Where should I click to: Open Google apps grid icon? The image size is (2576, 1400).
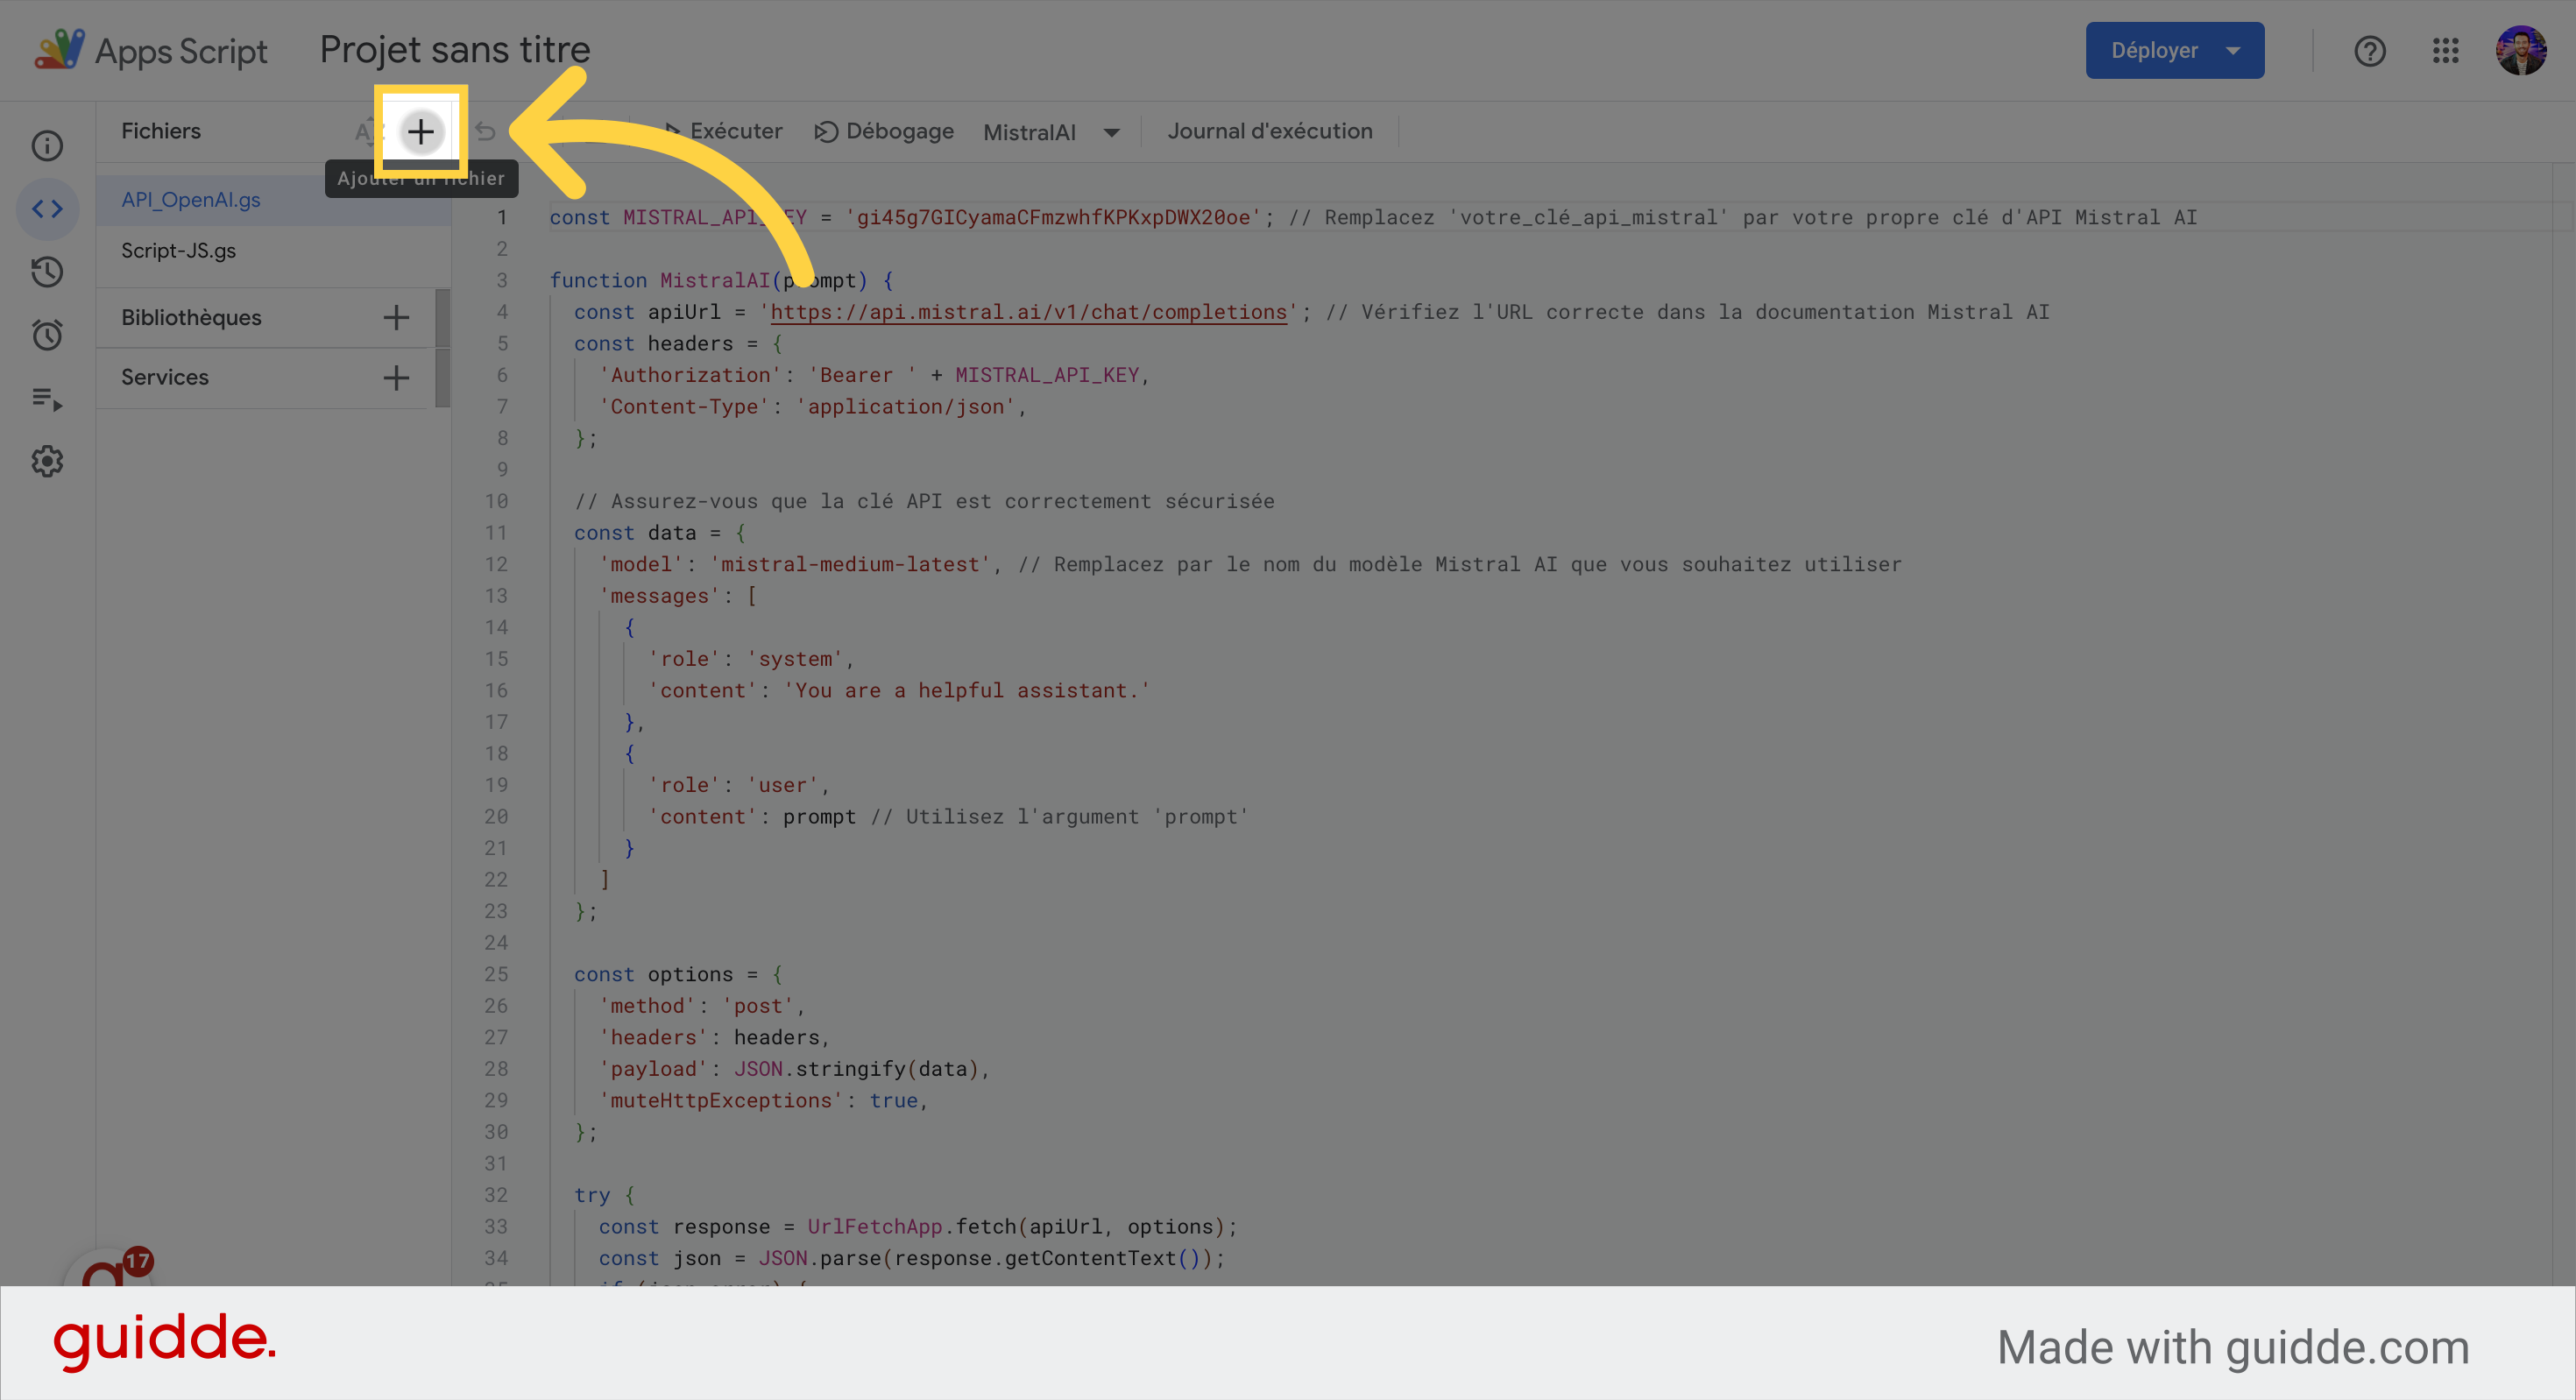(2445, 51)
